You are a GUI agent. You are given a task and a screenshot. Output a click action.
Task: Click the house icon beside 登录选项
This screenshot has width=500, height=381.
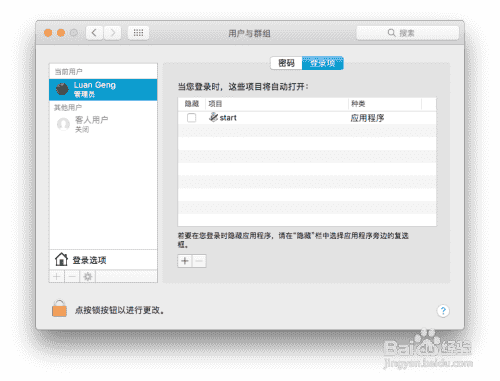click(x=61, y=259)
